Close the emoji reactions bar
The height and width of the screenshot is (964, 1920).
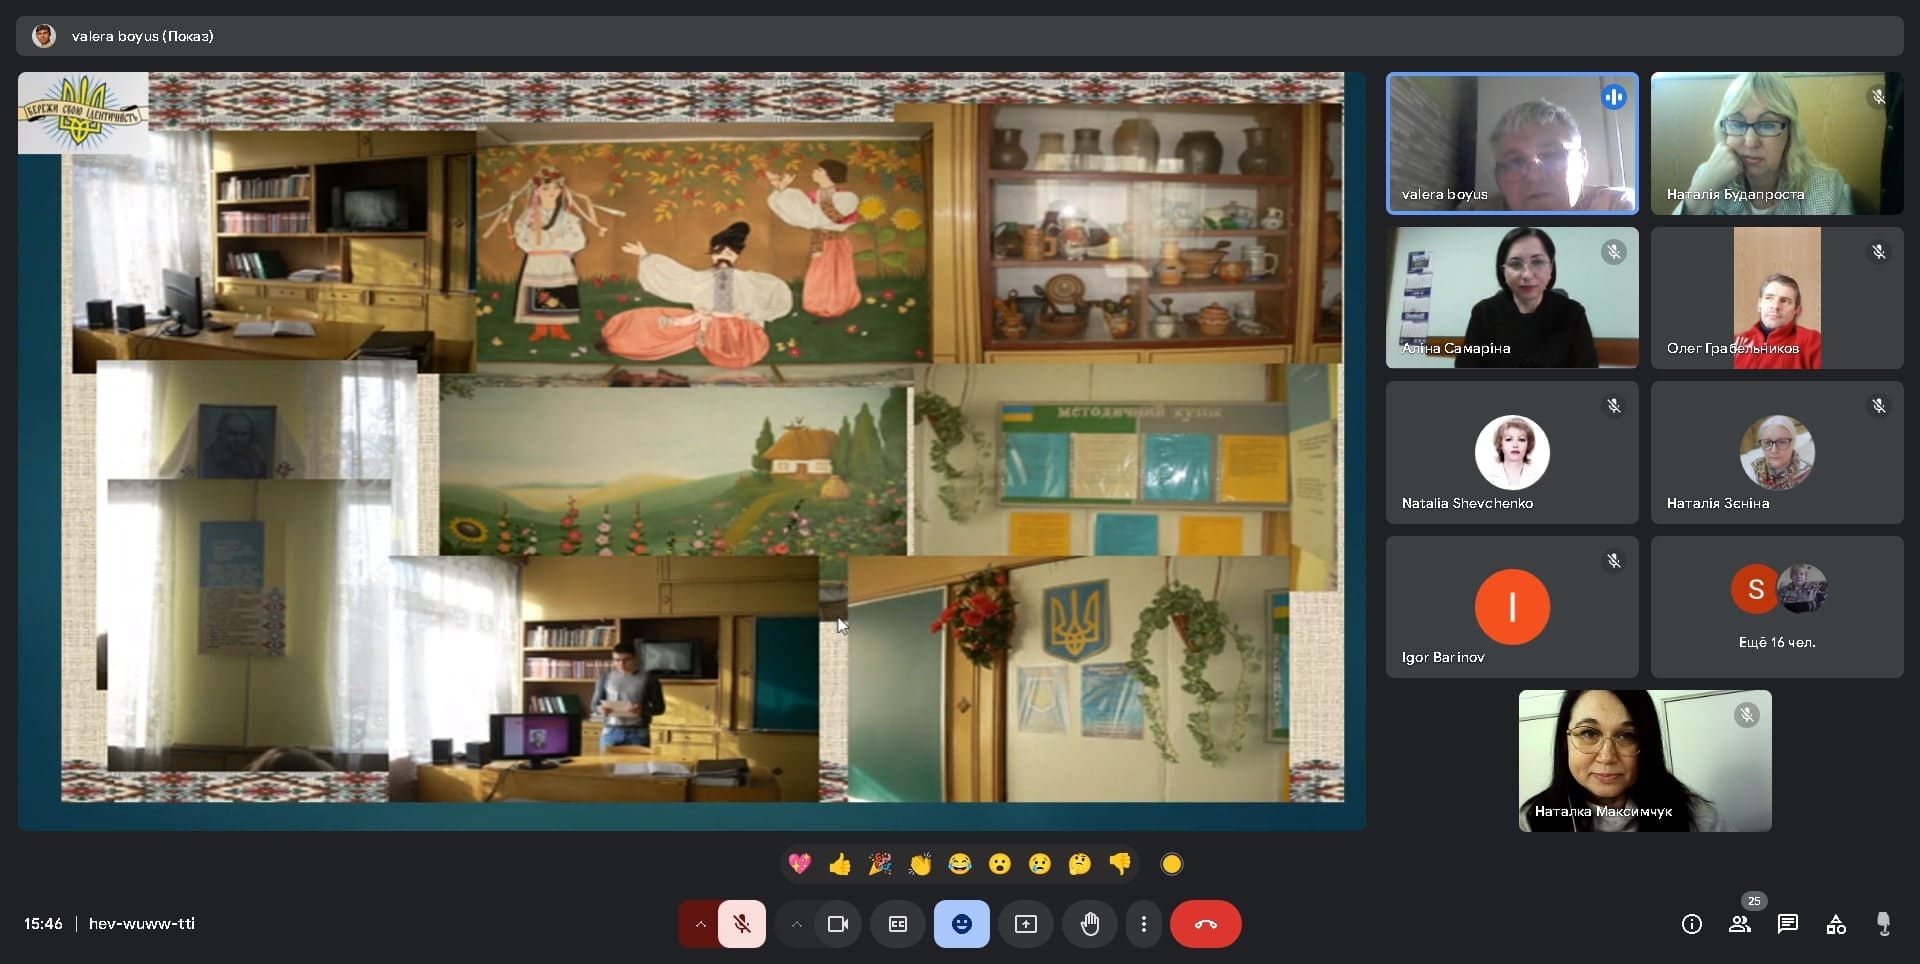pyautogui.click(x=962, y=924)
